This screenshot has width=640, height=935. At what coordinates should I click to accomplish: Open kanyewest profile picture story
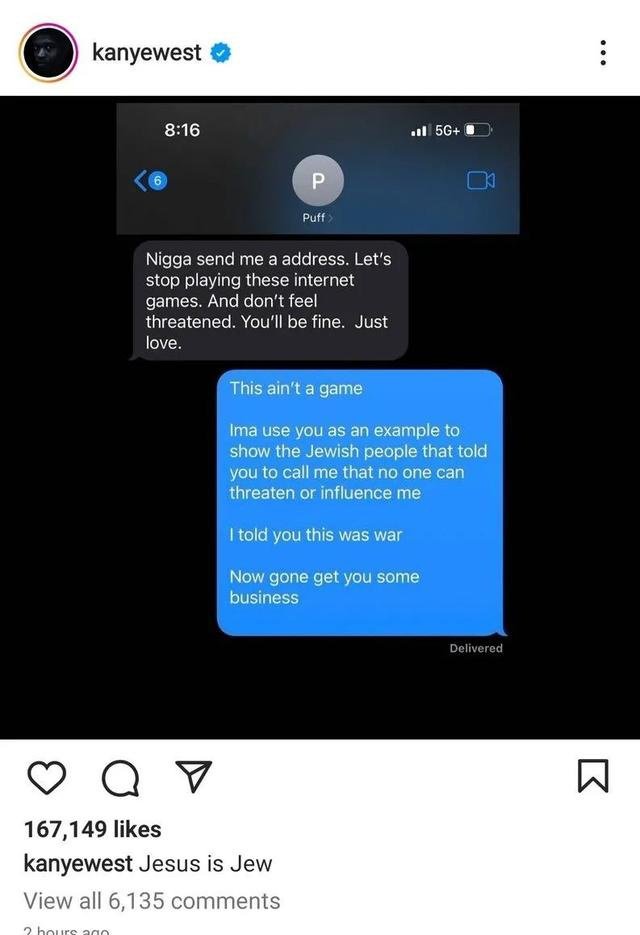click(48, 52)
